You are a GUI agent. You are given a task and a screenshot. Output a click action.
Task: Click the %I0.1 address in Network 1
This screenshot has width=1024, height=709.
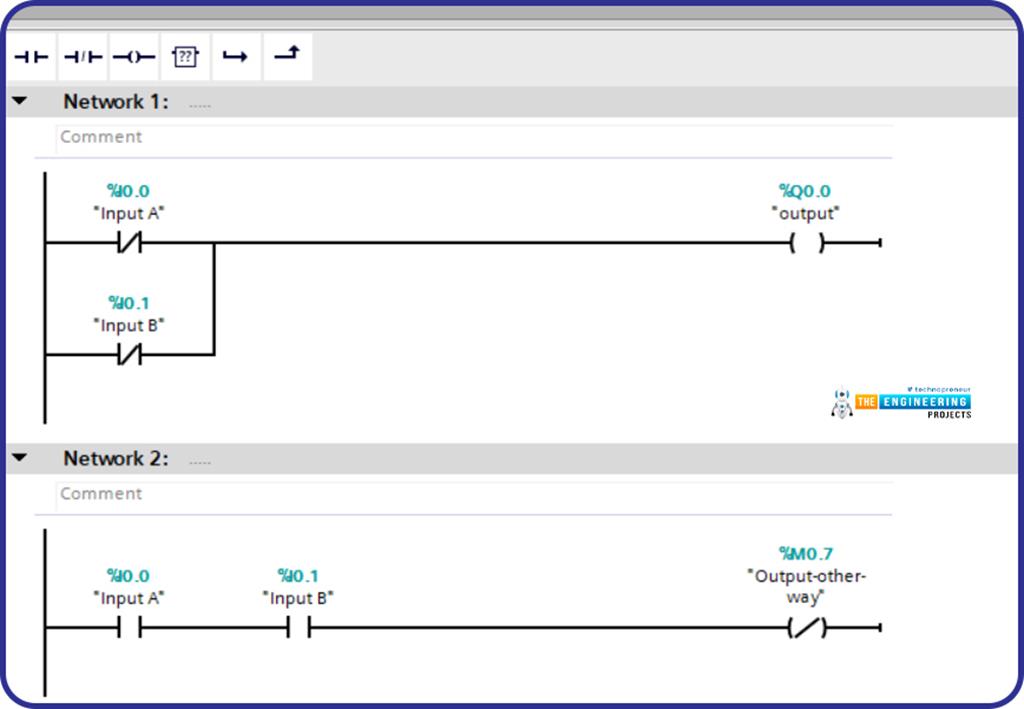click(129, 303)
